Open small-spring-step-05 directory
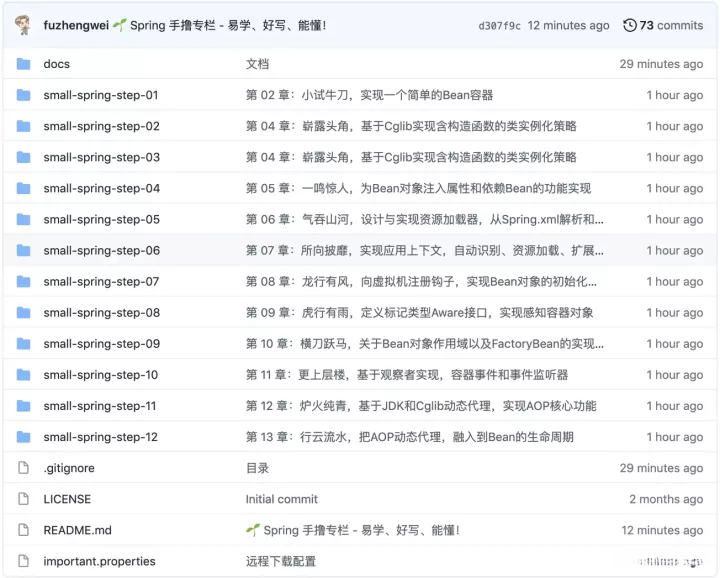This screenshot has height=578, width=720. 101,219
